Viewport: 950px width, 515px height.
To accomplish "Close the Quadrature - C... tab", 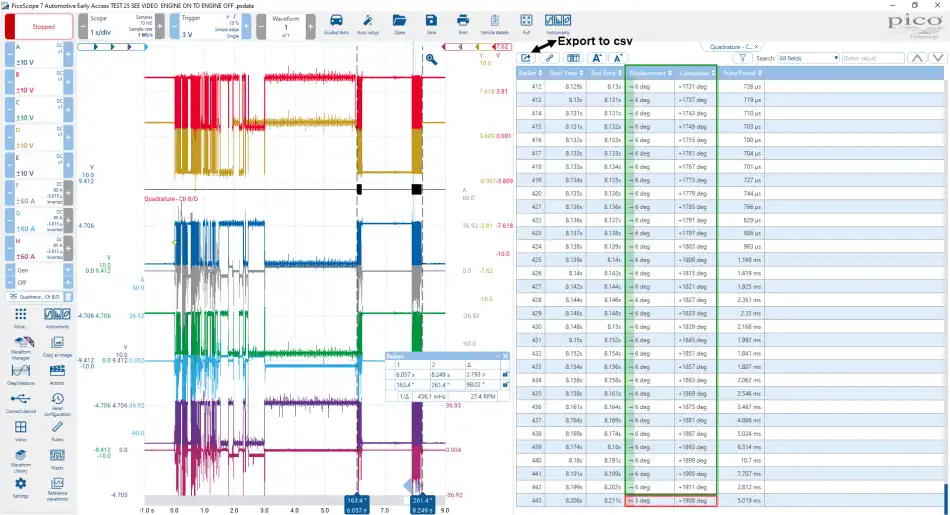I will [757, 47].
